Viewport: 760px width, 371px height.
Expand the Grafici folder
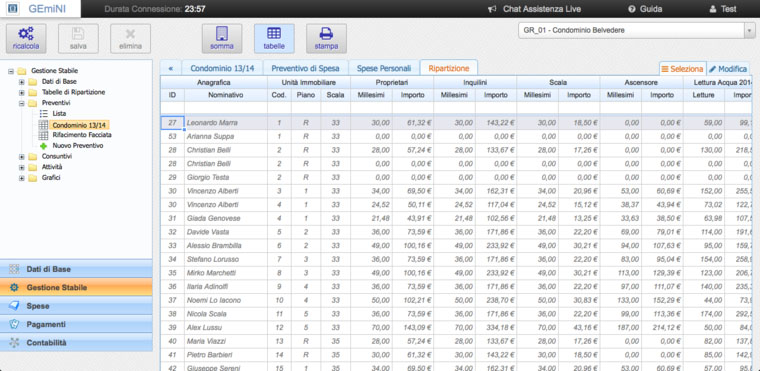coord(21,178)
